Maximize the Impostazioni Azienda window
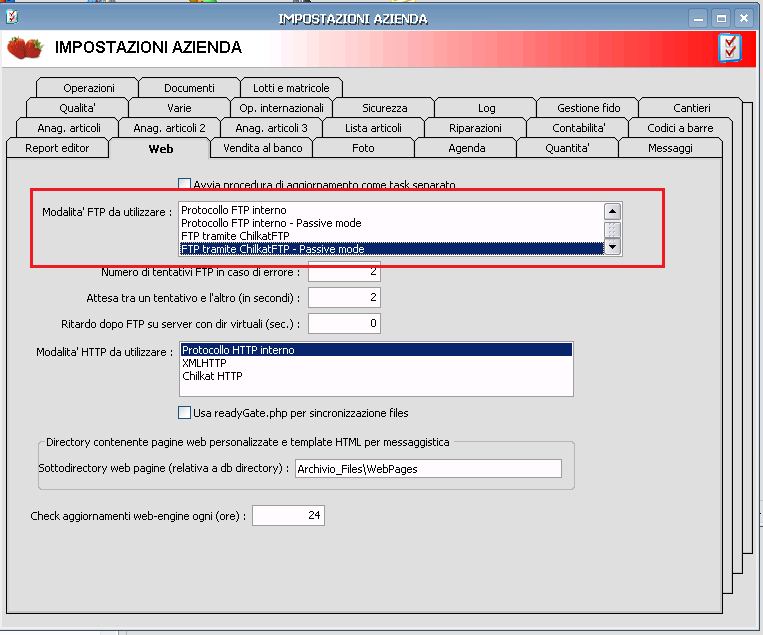 tap(721, 19)
